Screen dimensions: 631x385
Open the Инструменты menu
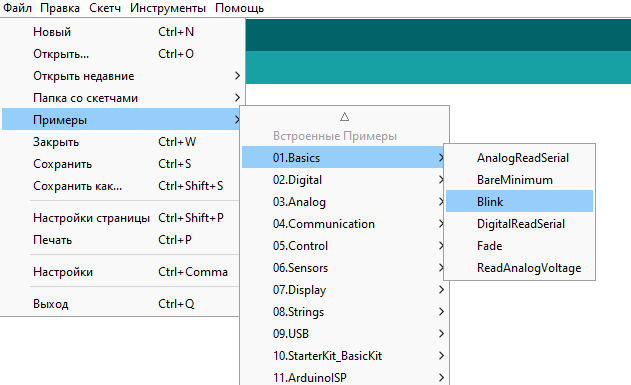[x=168, y=8]
